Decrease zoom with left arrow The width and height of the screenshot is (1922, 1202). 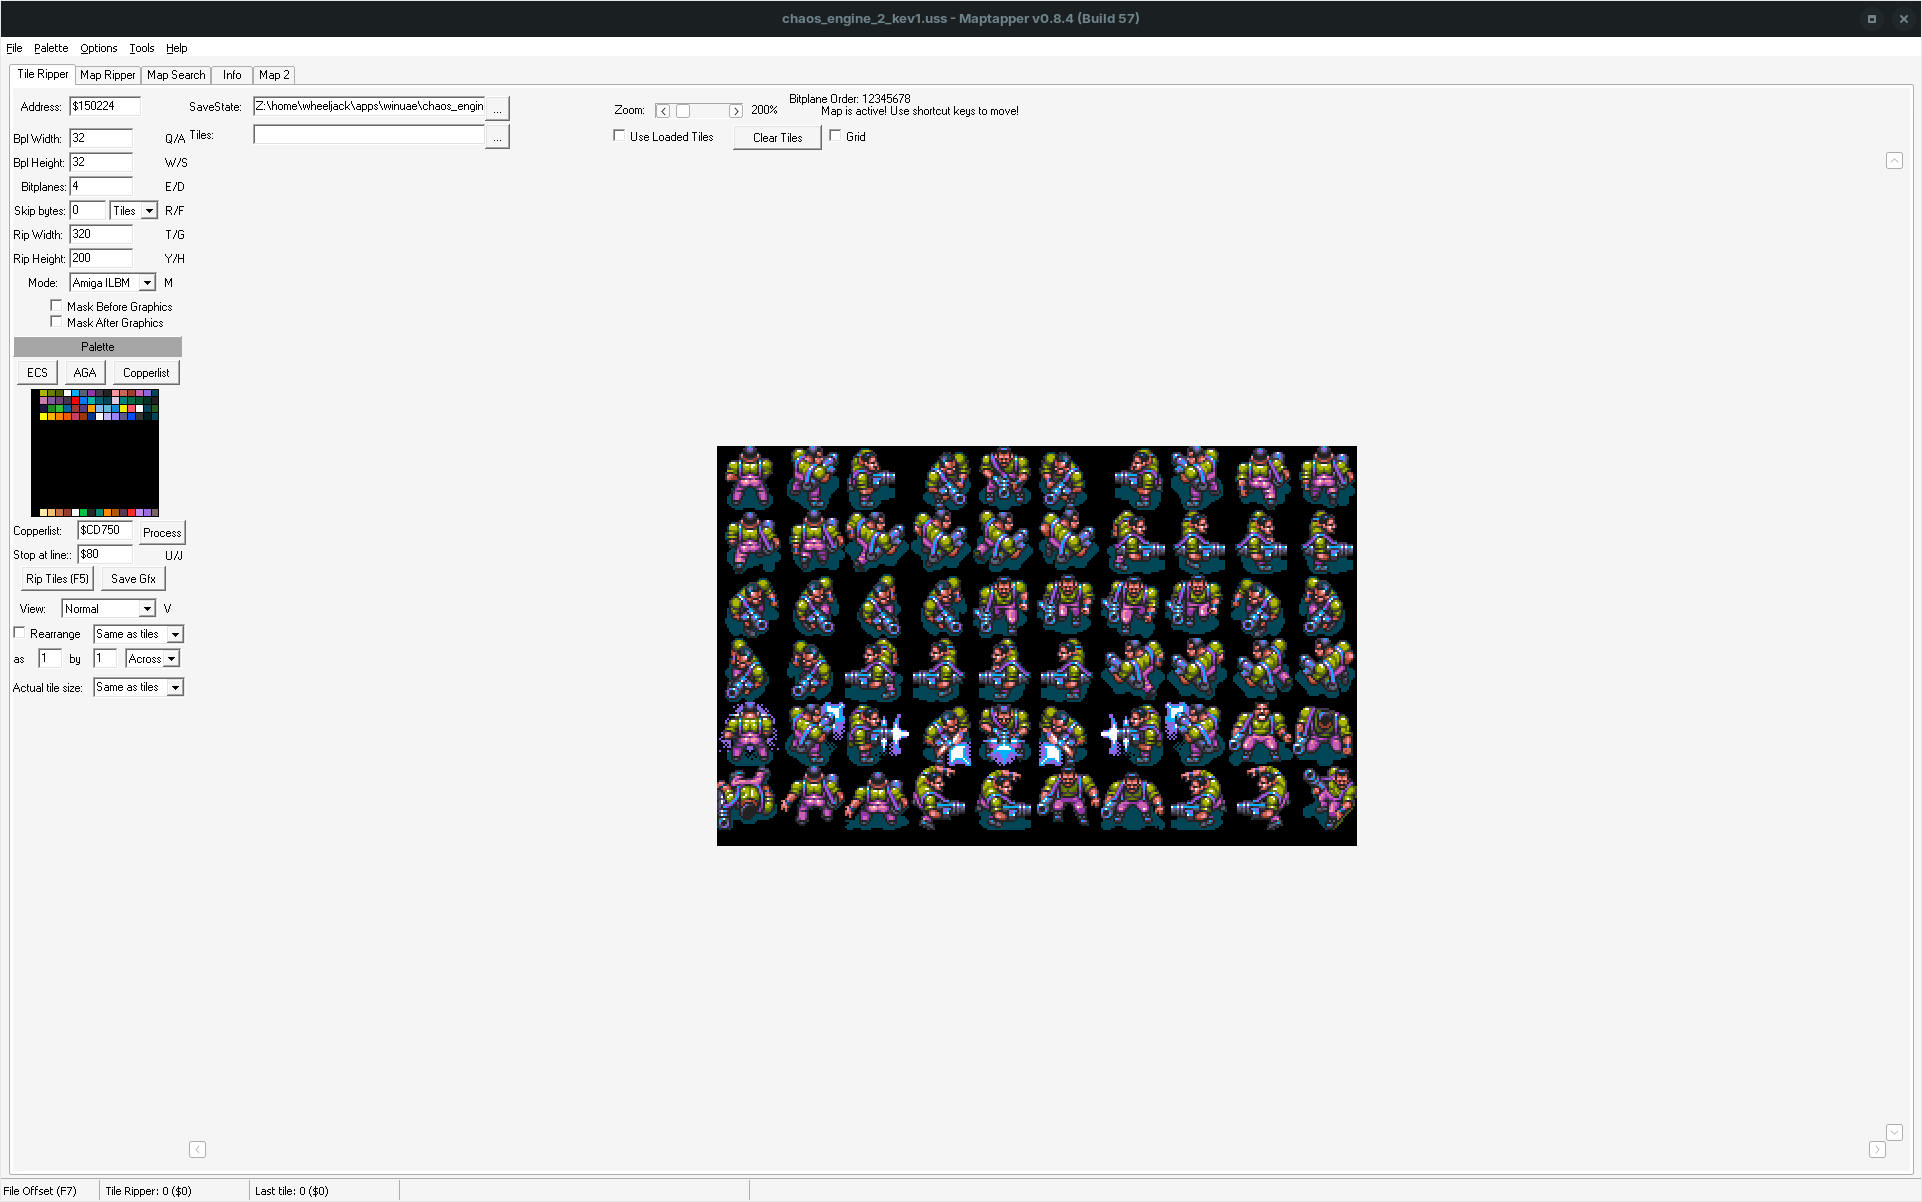pyautogui.click(x=663, y=111)
